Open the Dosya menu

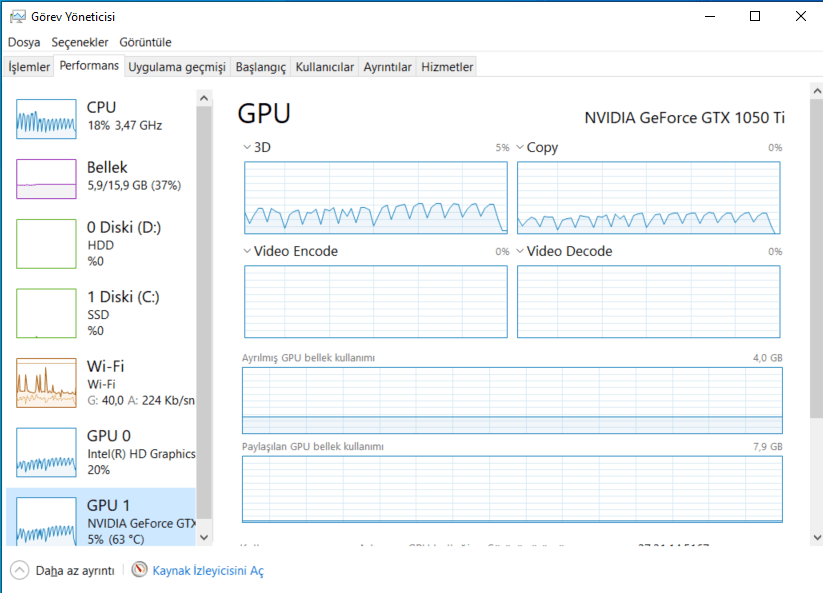[x=24, y=42]
